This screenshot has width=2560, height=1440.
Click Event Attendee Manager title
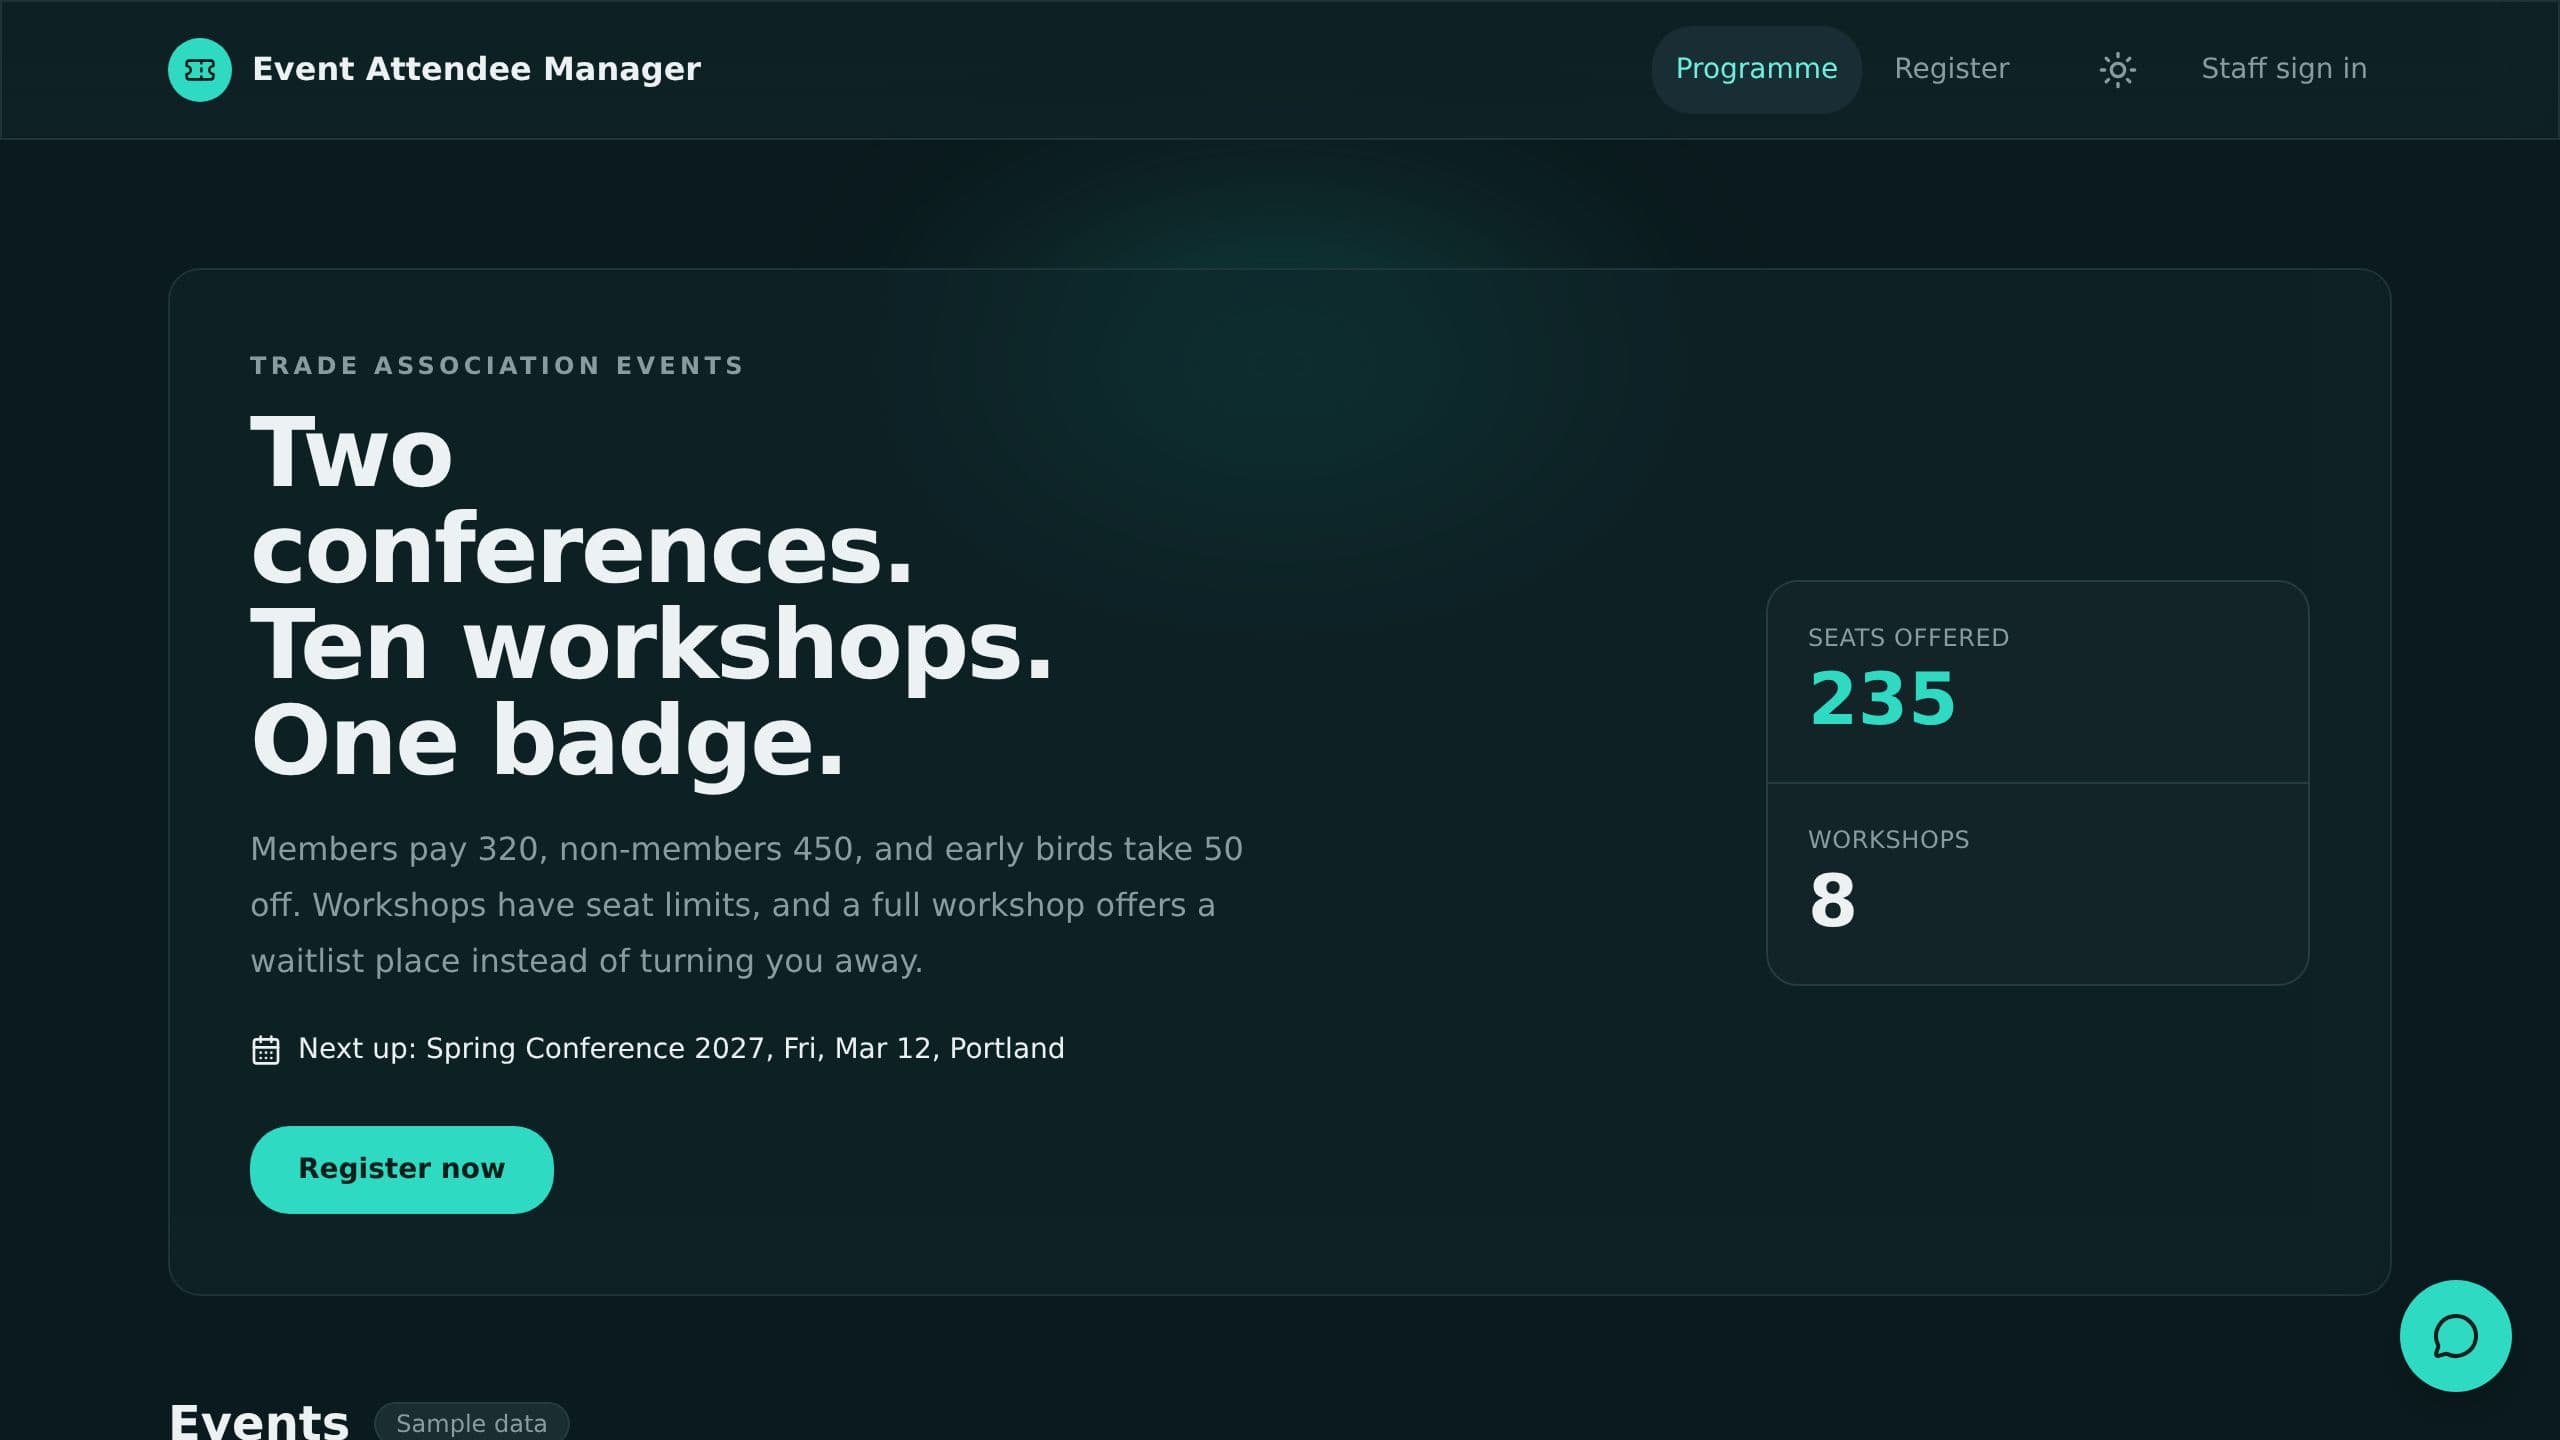coord(476,69)
